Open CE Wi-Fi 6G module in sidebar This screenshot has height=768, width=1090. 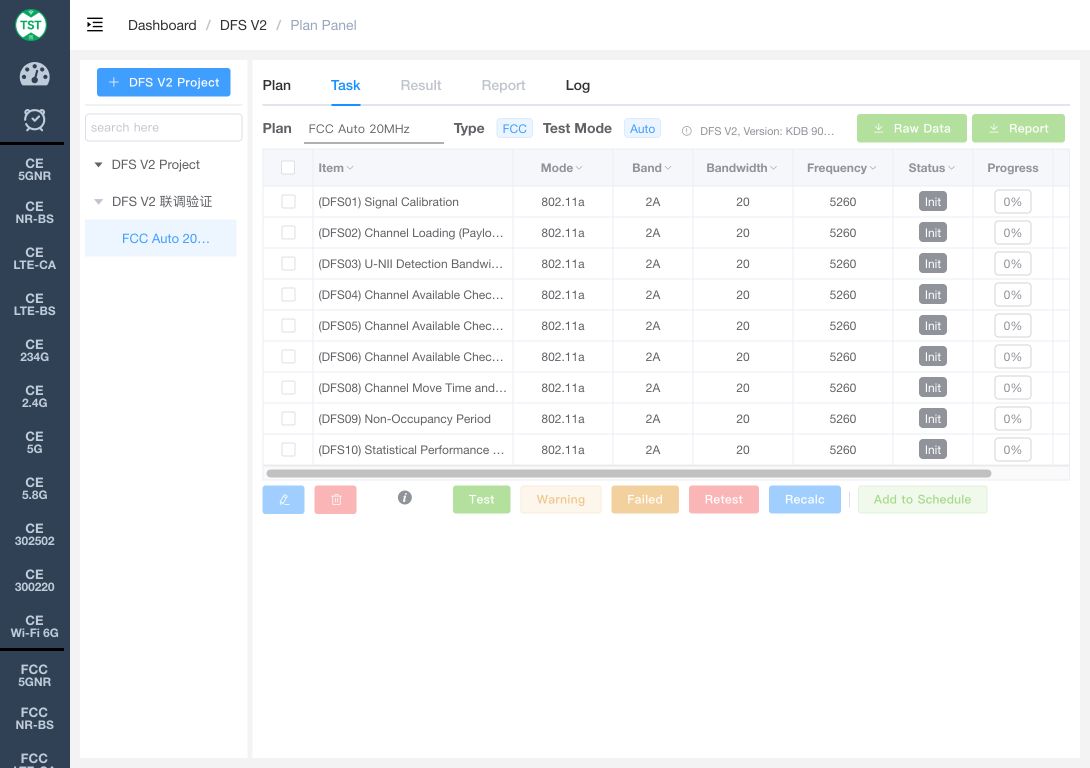34,626
